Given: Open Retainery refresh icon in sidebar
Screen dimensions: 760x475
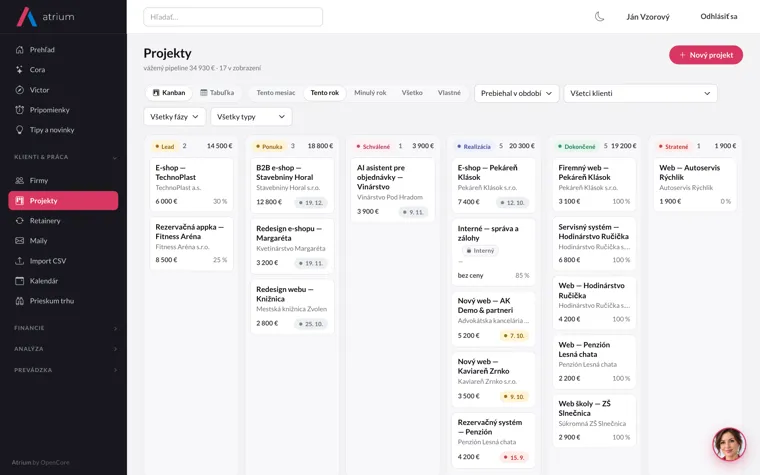Looking at the screenshot, I should tap(19, 221).
